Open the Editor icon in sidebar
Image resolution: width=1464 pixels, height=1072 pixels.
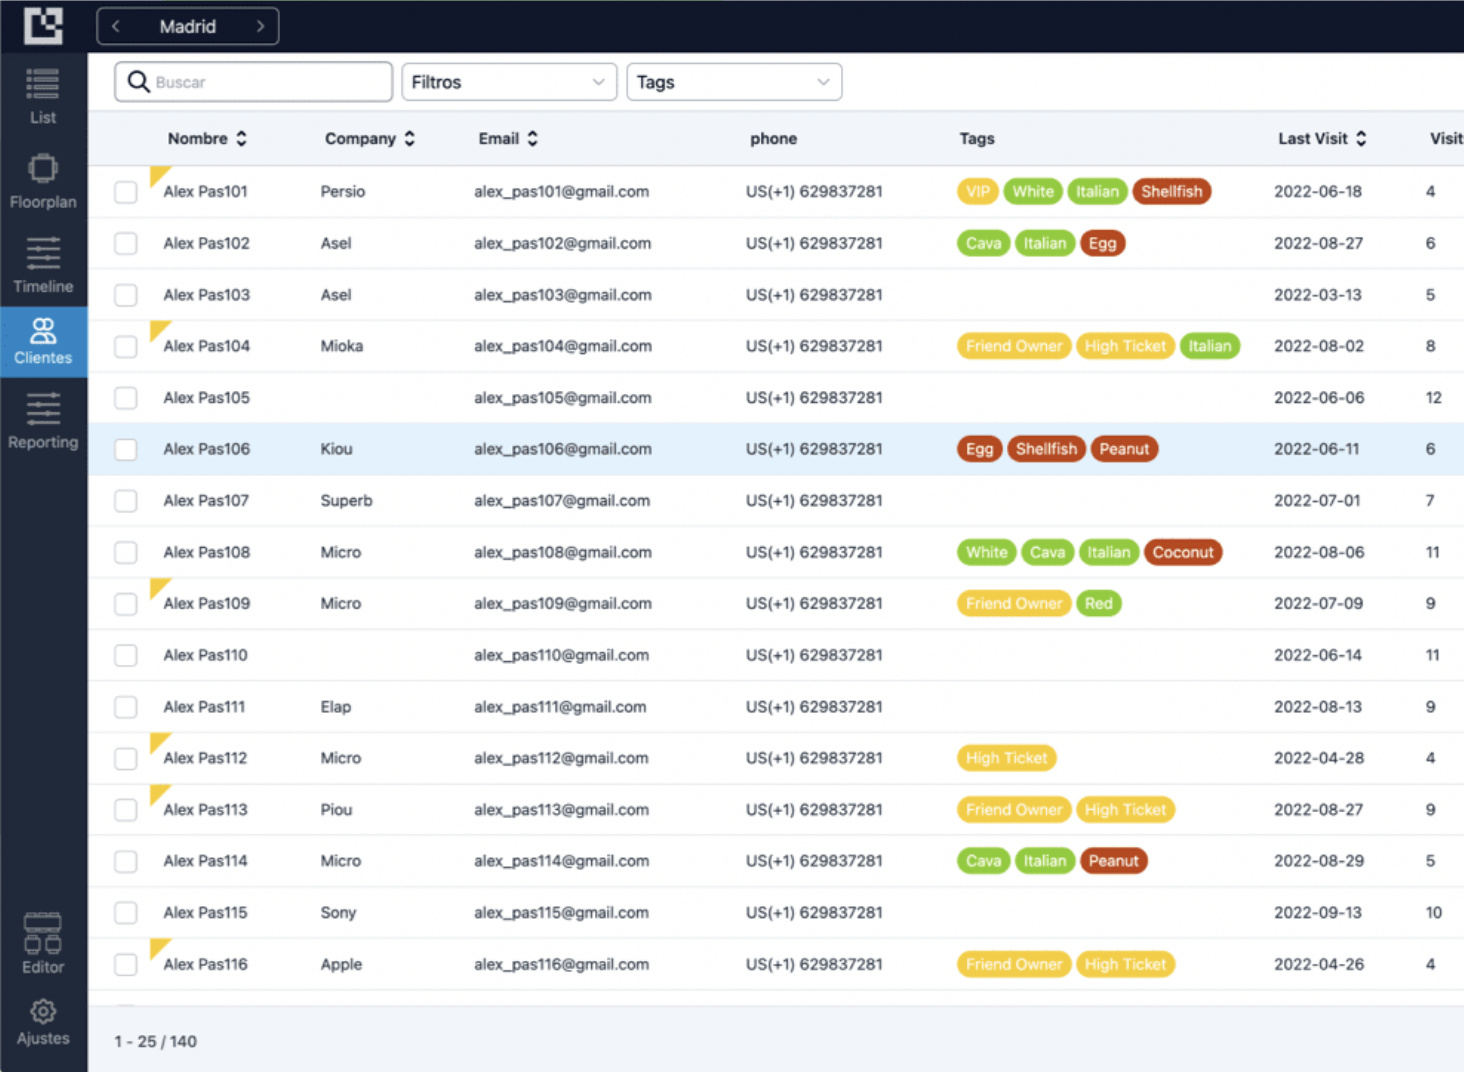point(42,933)
